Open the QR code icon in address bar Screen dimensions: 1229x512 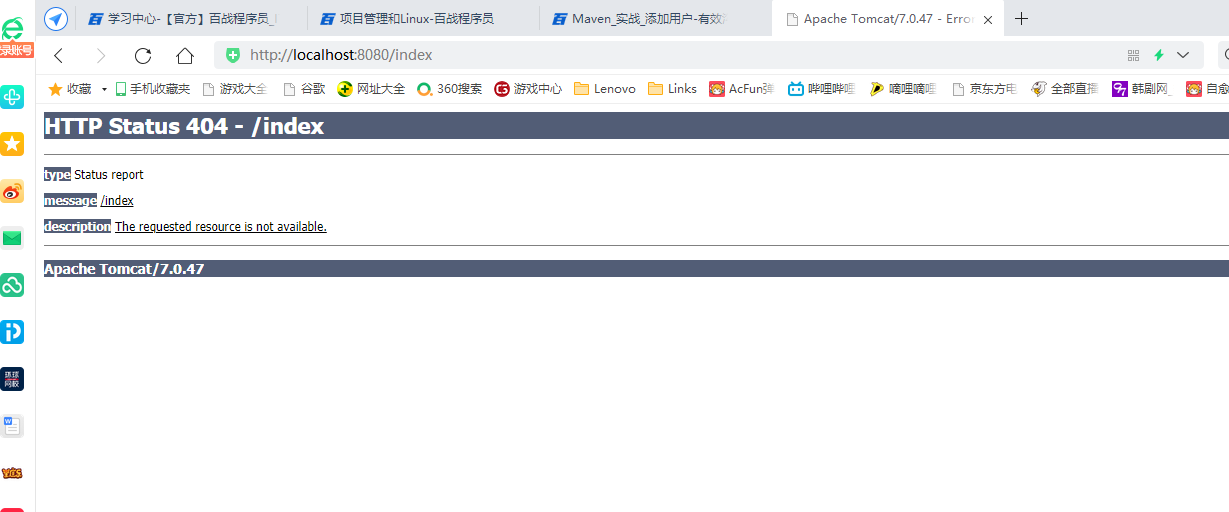tap(1134, 55)
